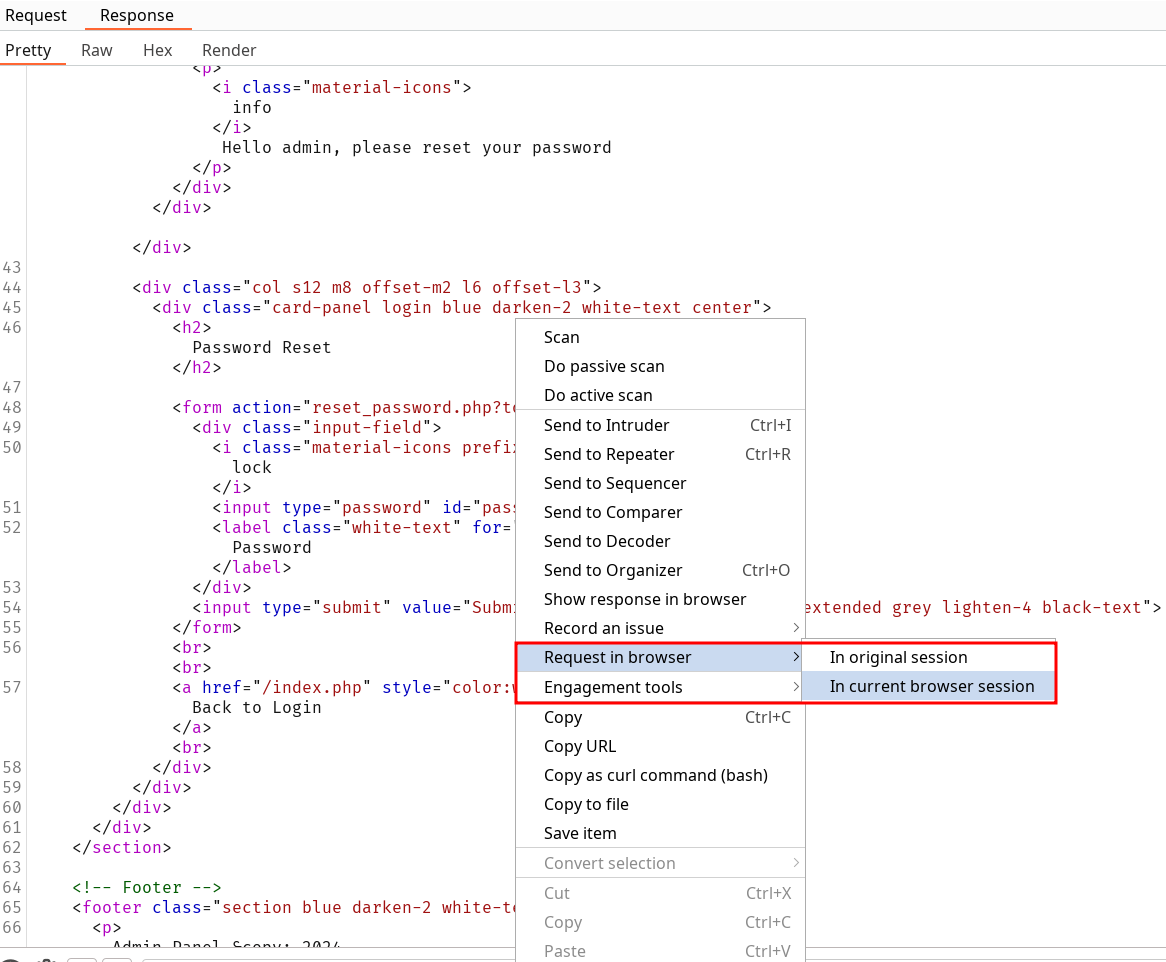This screenshot has height=962, width=1166.
Task: Click Copy as curl command (bash)
Action: coord(655,776)
